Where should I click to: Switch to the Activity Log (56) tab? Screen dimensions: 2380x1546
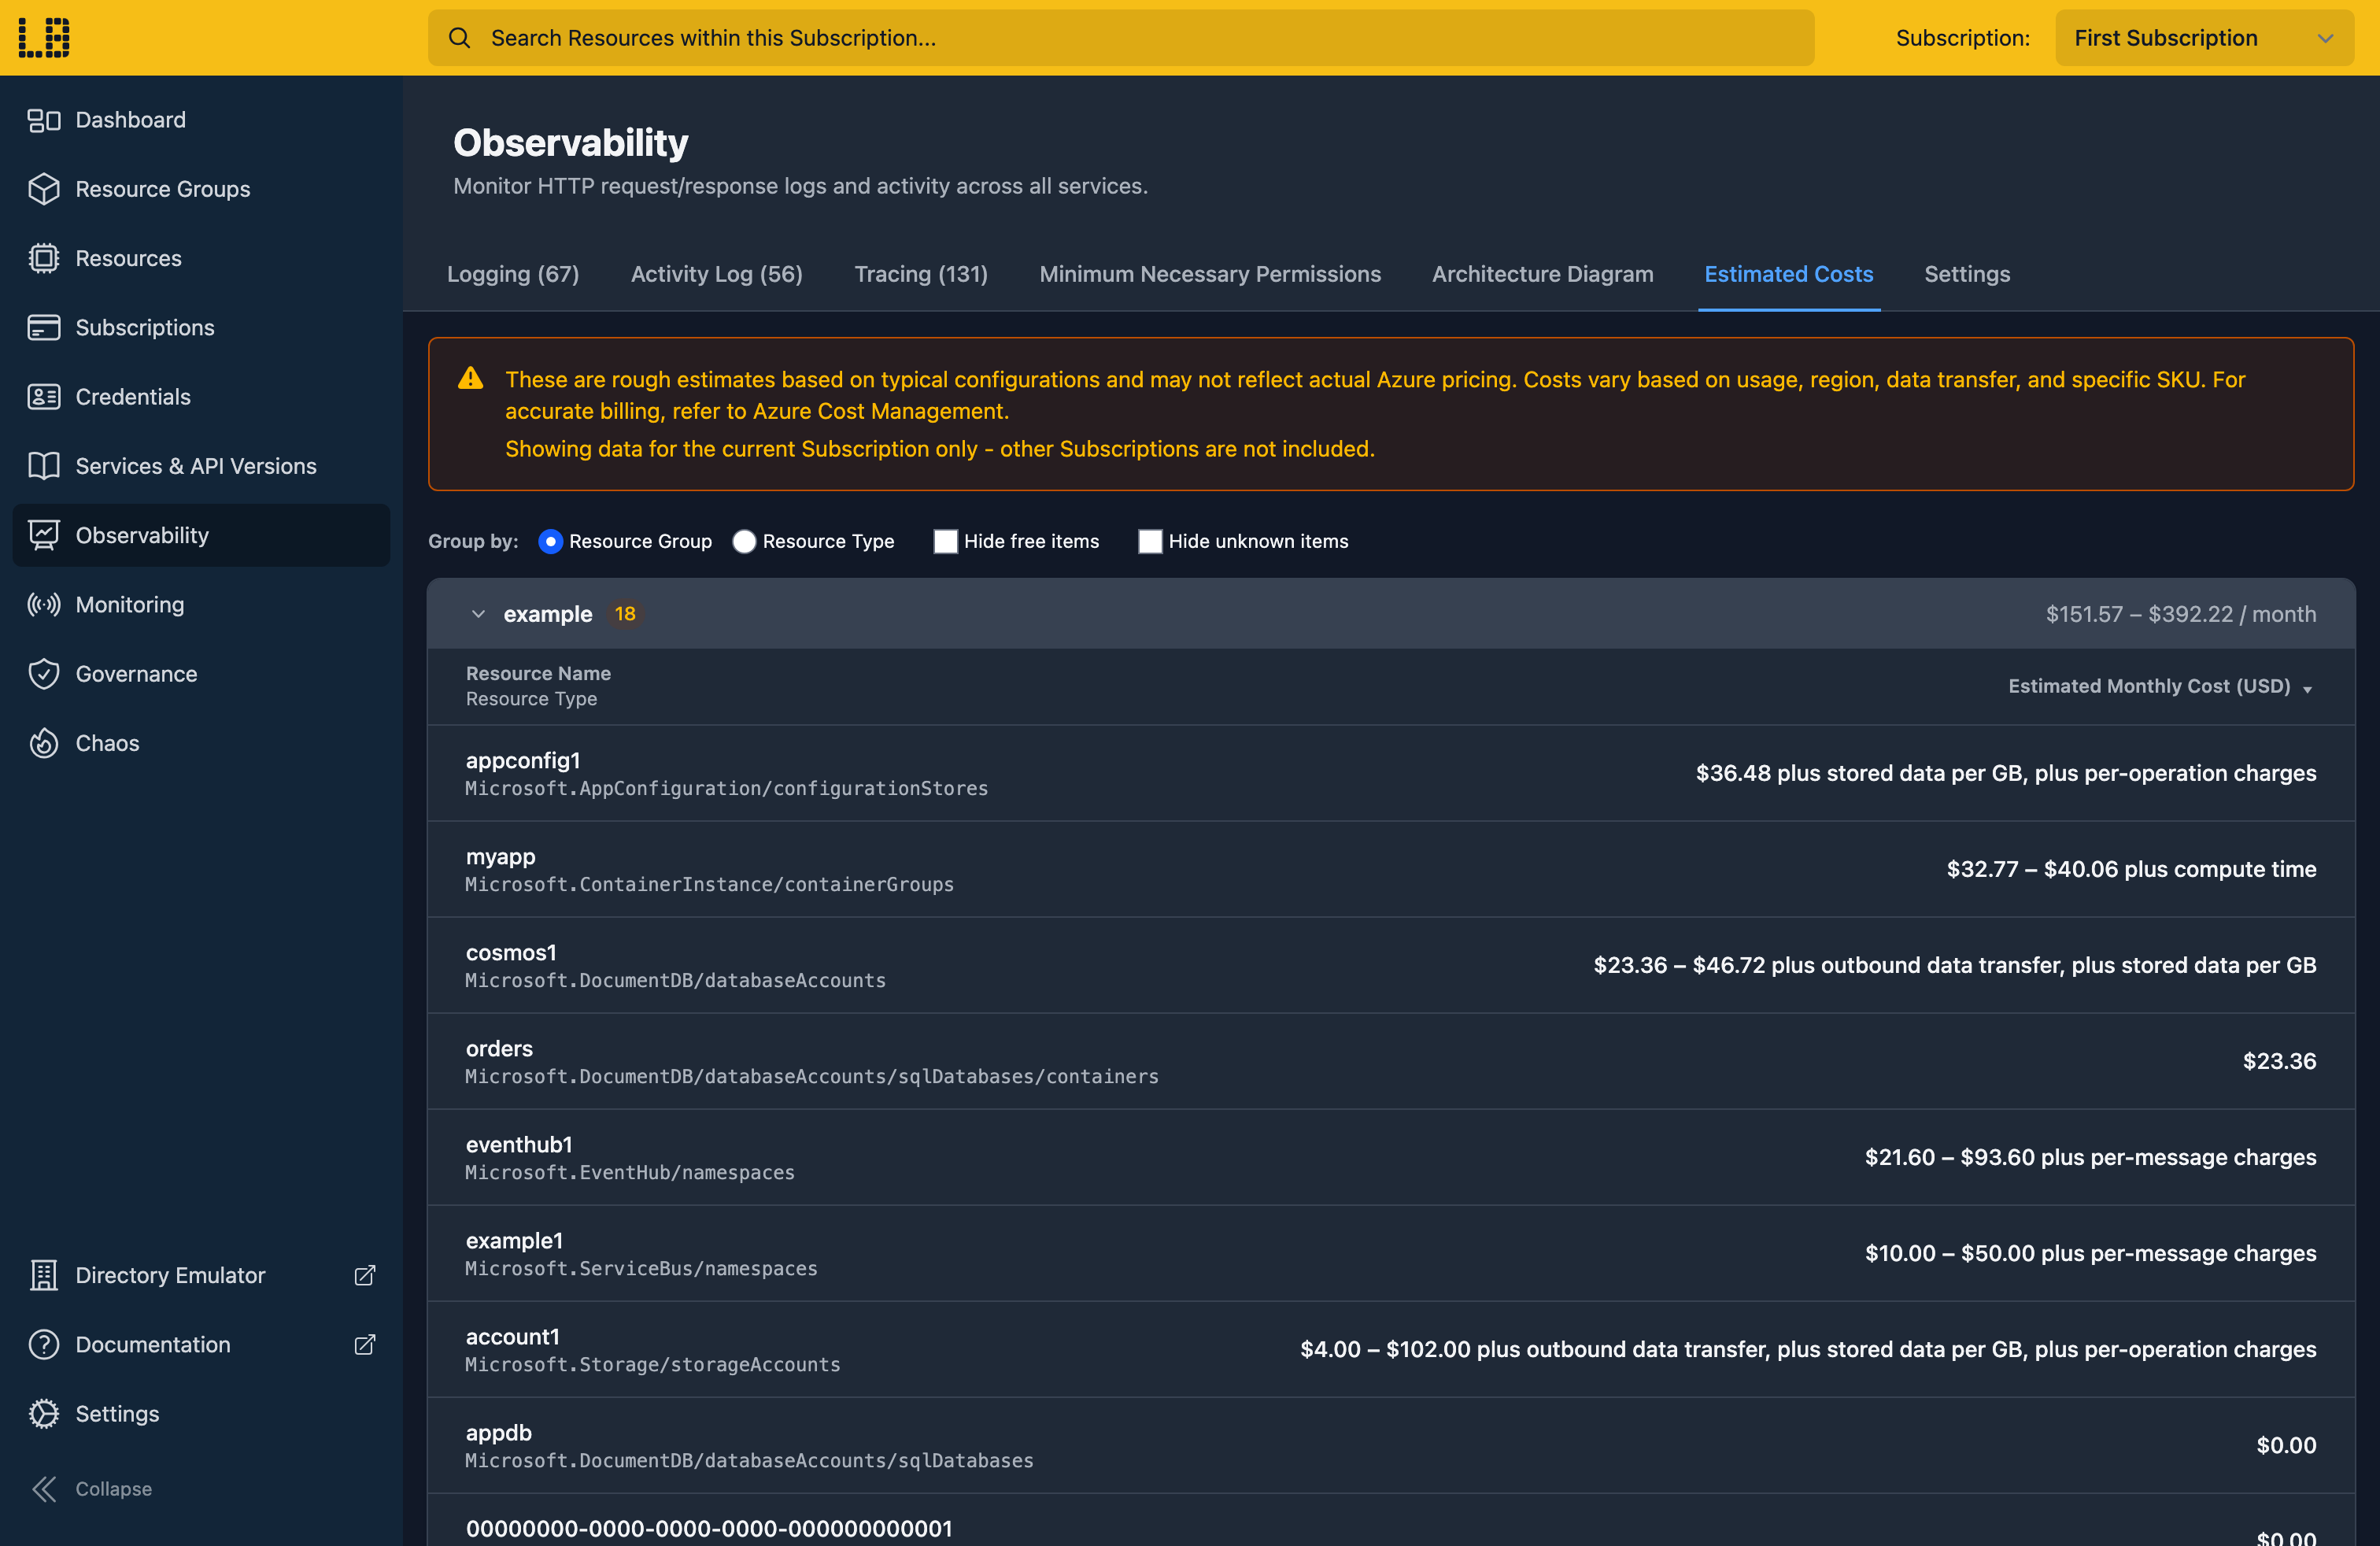717,274
